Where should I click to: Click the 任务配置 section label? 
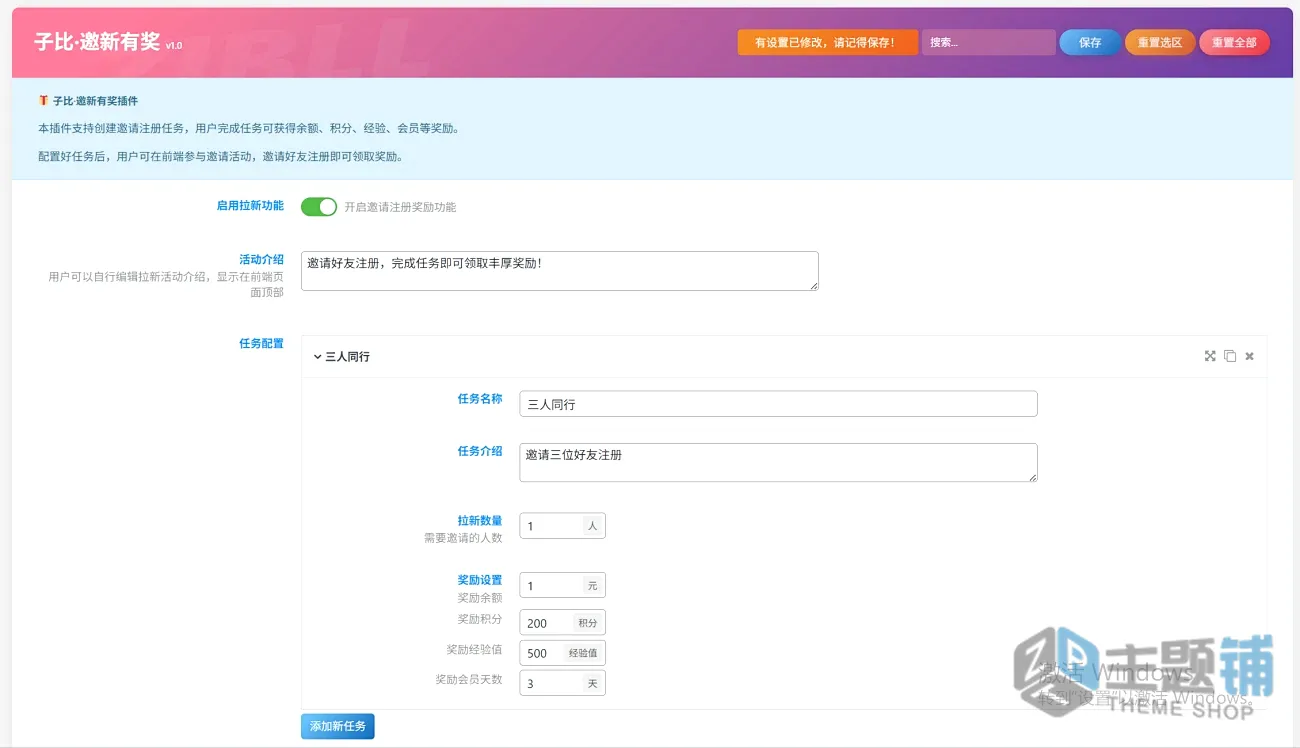coord(261,343)
